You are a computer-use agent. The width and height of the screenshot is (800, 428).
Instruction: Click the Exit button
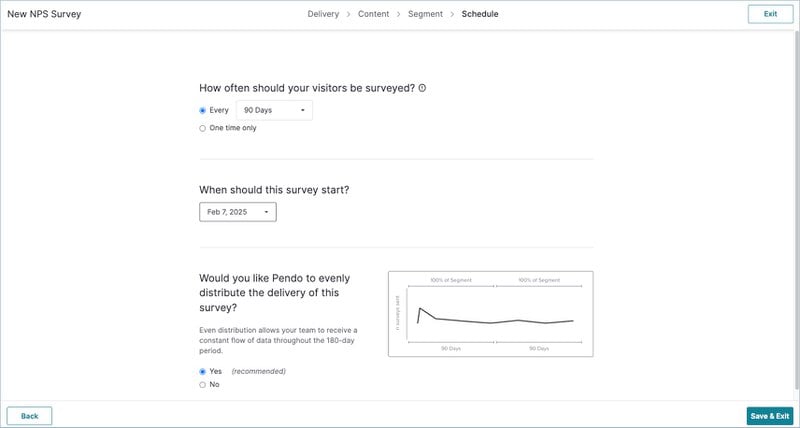(x=770, y=14)
